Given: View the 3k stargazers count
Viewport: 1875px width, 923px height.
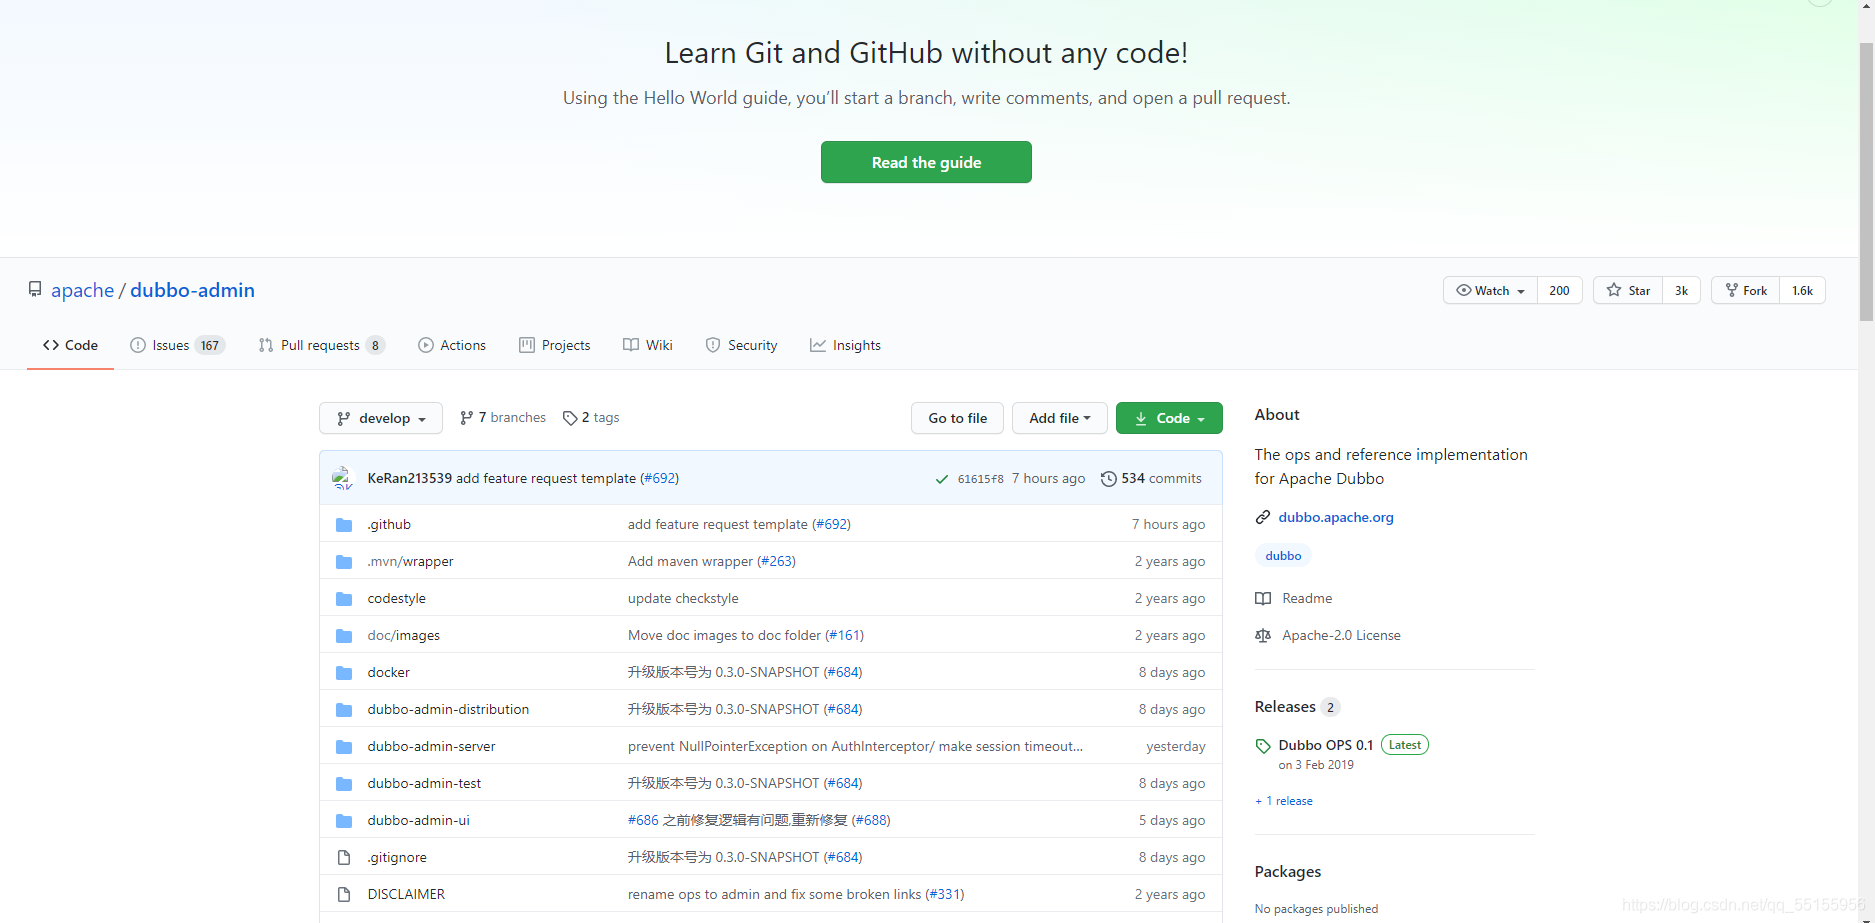Looking at the screenshot, I should coord(1681,290).
